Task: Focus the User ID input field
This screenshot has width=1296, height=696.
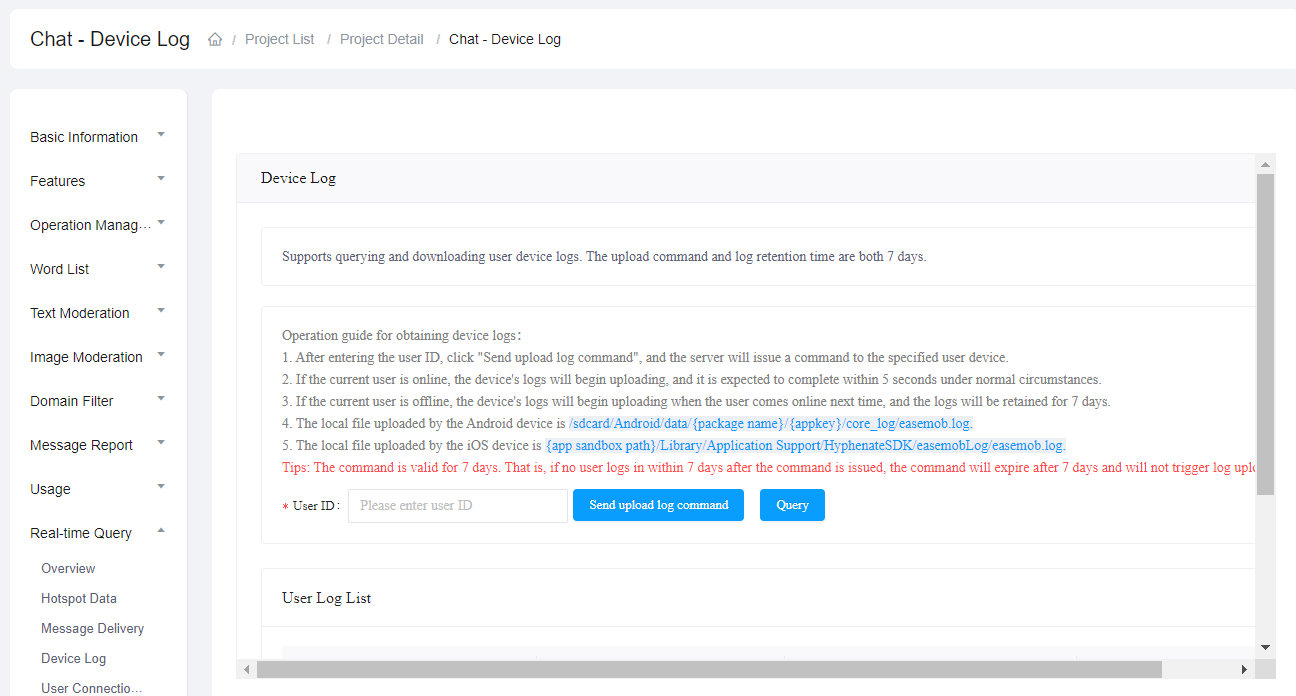Action: point(458,505)
